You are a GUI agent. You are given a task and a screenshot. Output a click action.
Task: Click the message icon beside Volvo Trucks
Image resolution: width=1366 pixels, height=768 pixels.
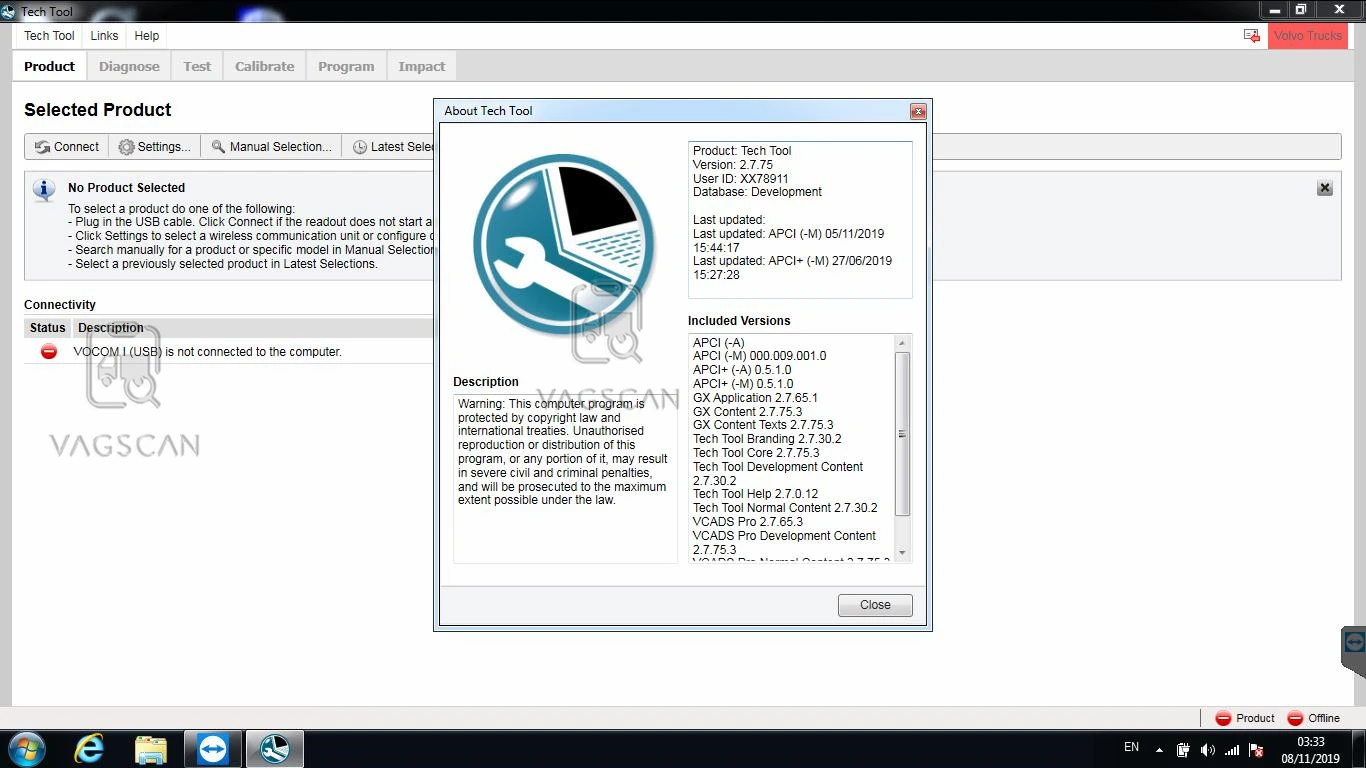click(1252, 36)
